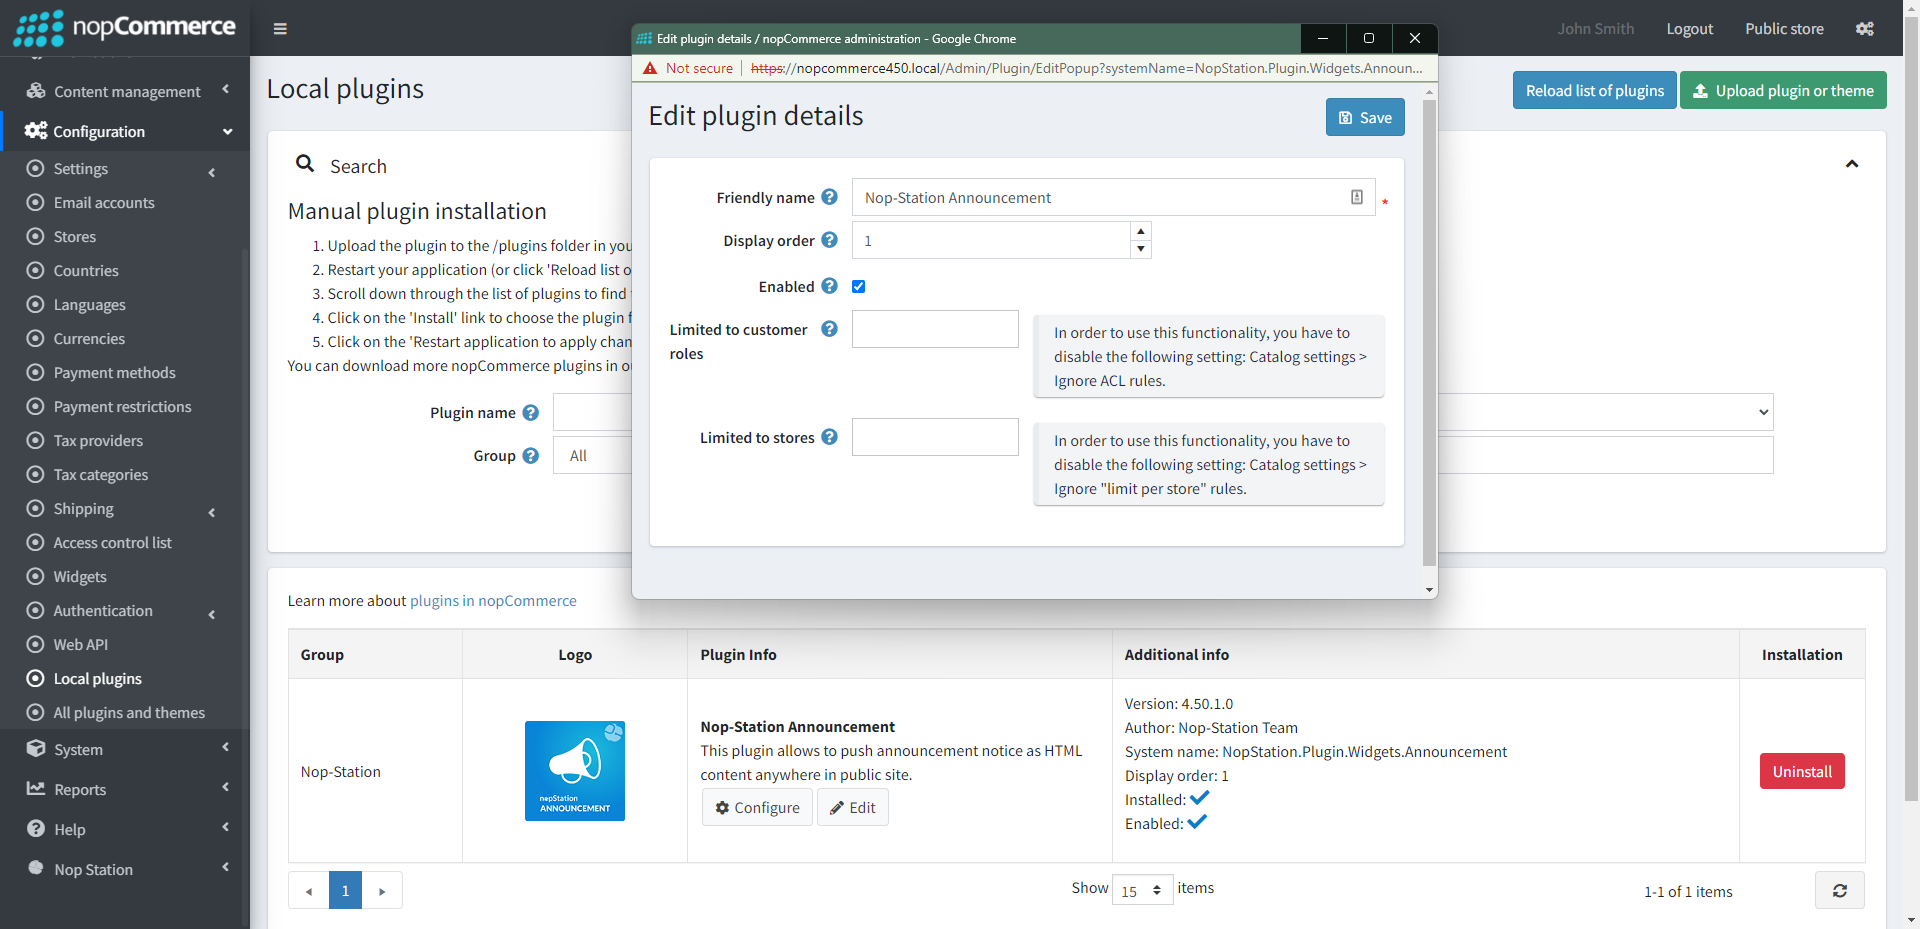Click Upload plugin or theme button
Viewport: 1920px width, 929px height.
point(1783,90)
